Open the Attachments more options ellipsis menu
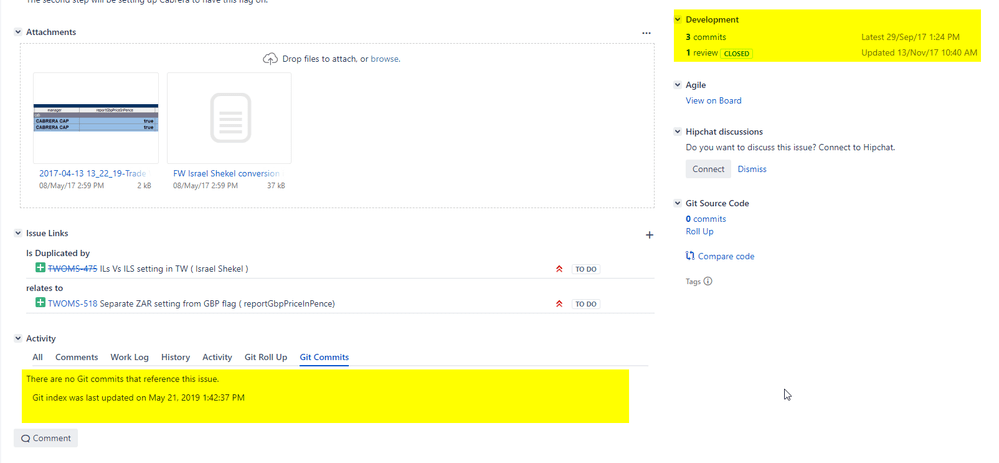 pyautogui.click(x=646, y=32)
